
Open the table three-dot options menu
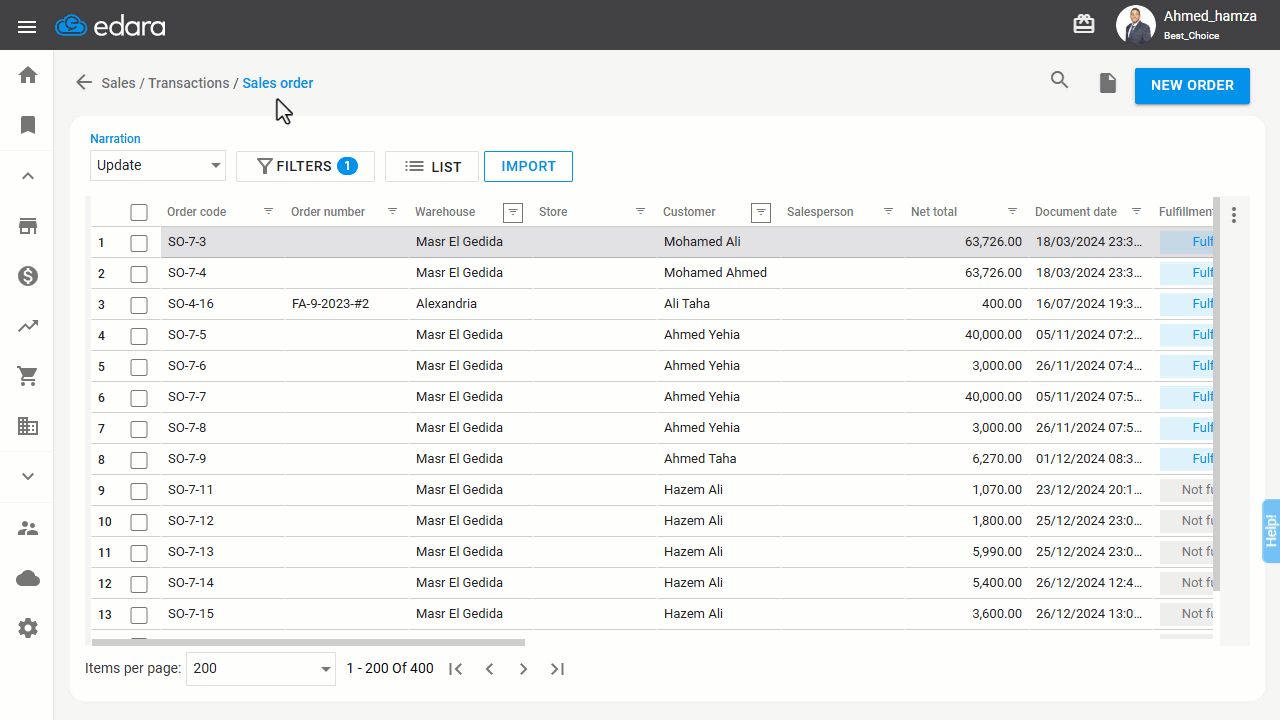(1234, 215)
